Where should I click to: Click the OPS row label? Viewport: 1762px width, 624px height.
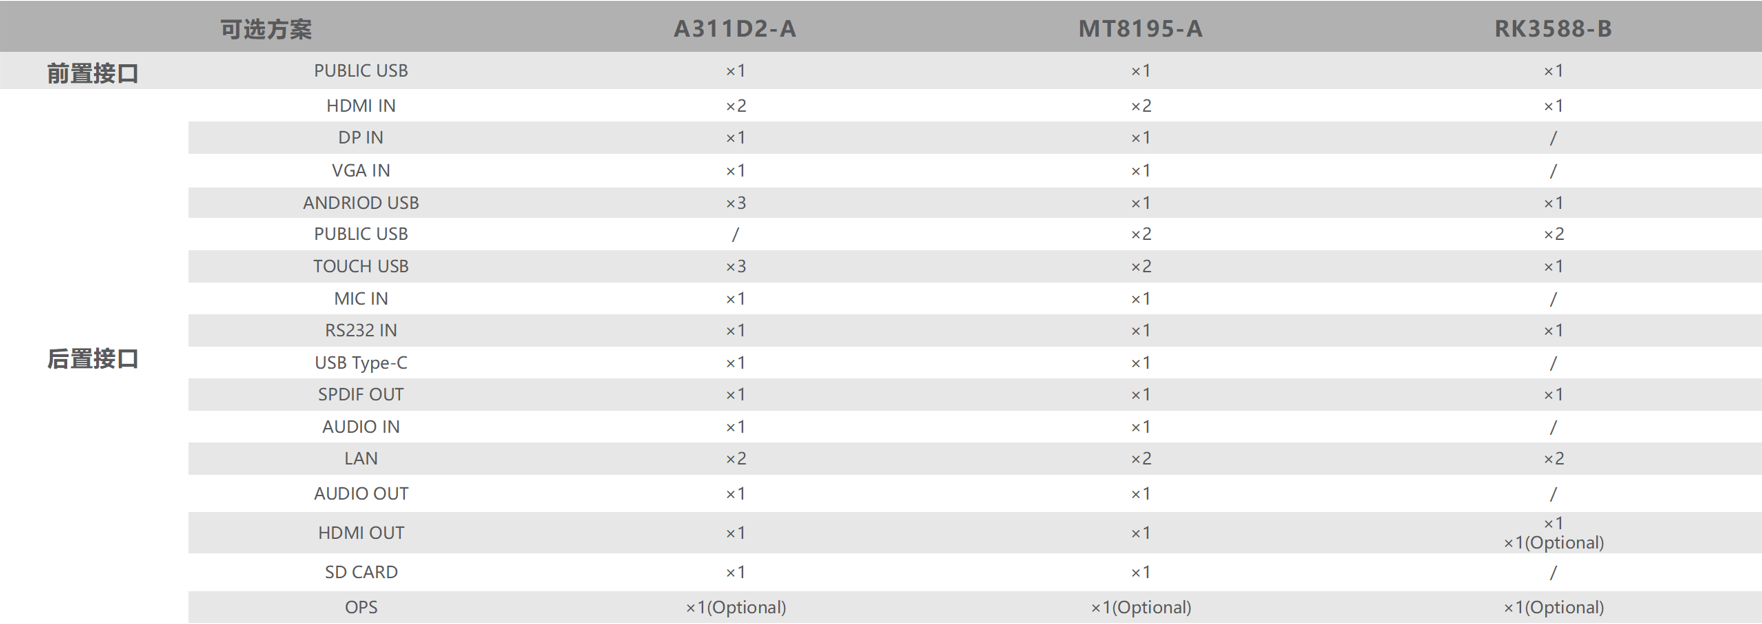point(361,607)
